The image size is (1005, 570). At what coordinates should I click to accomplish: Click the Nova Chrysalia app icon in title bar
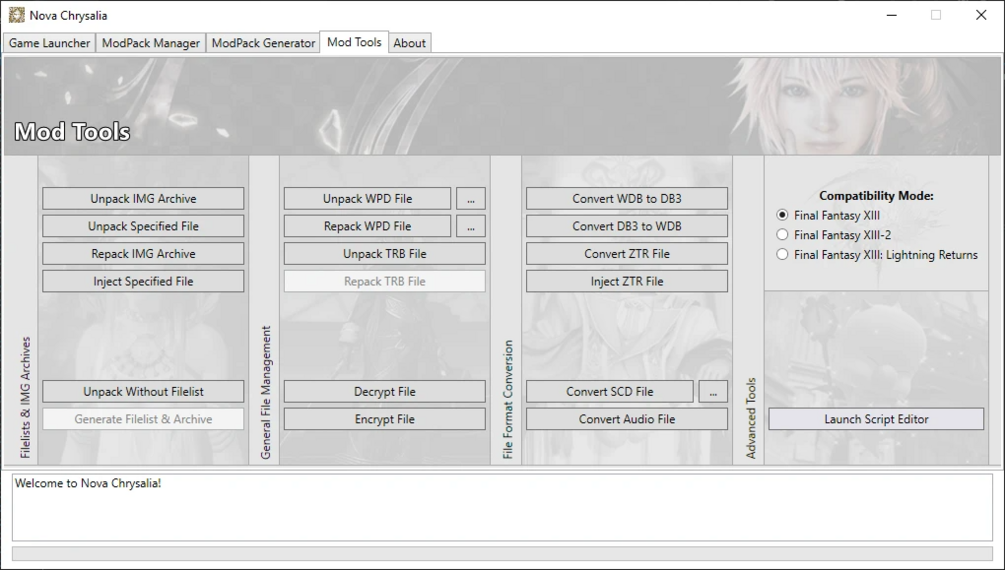pyautogui.click(x=17, y=15)
